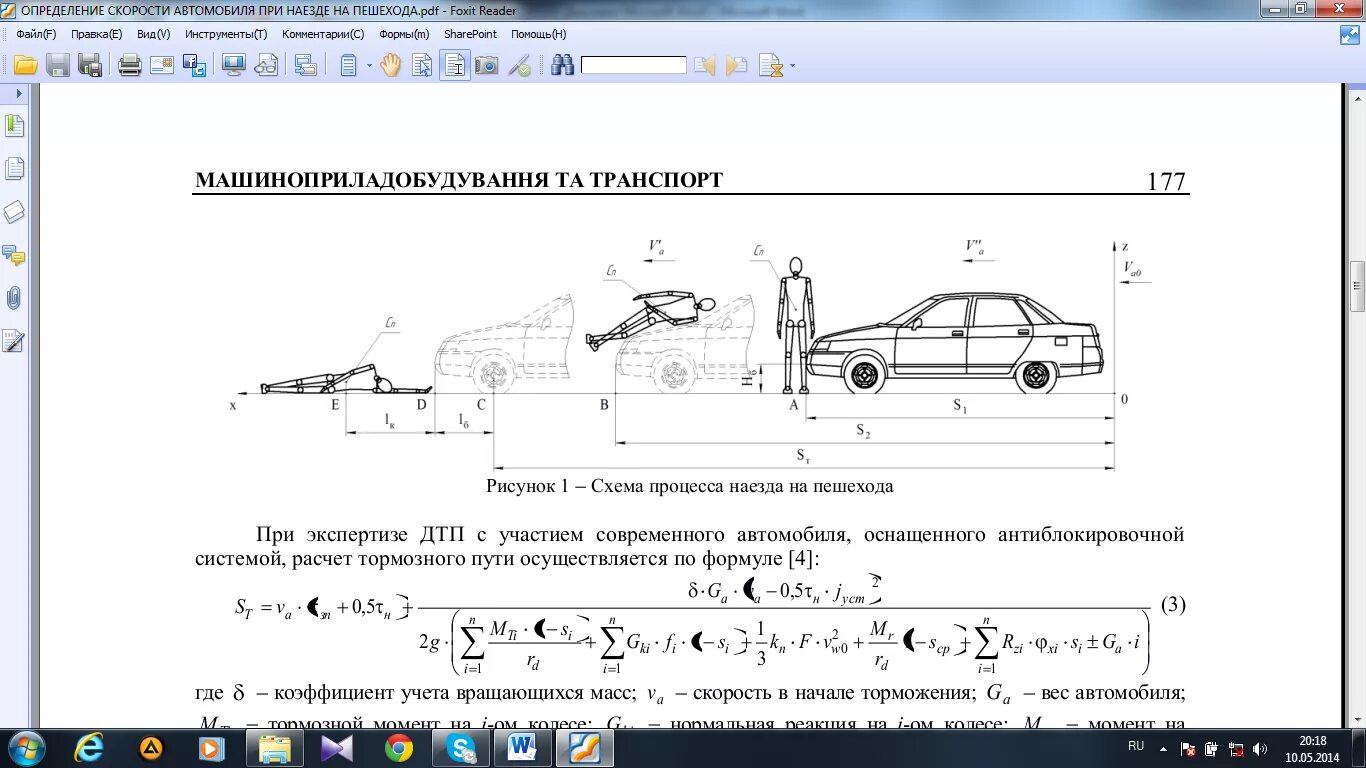Viewport: 1366px width, 768px height.
Task: Click the Find Previous arrow icon
Action: pyautogui.click(x=705, y=66)
